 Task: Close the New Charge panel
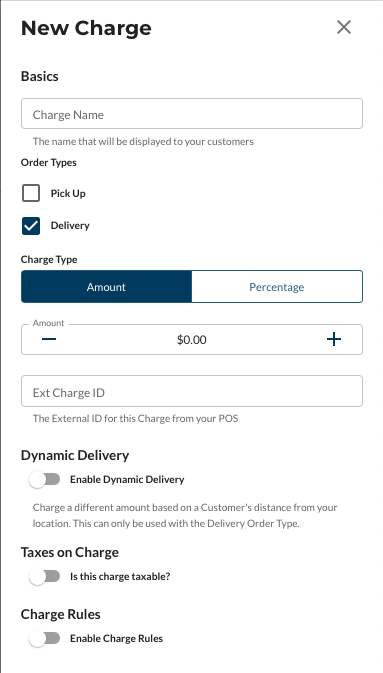[x=344, y=27]
